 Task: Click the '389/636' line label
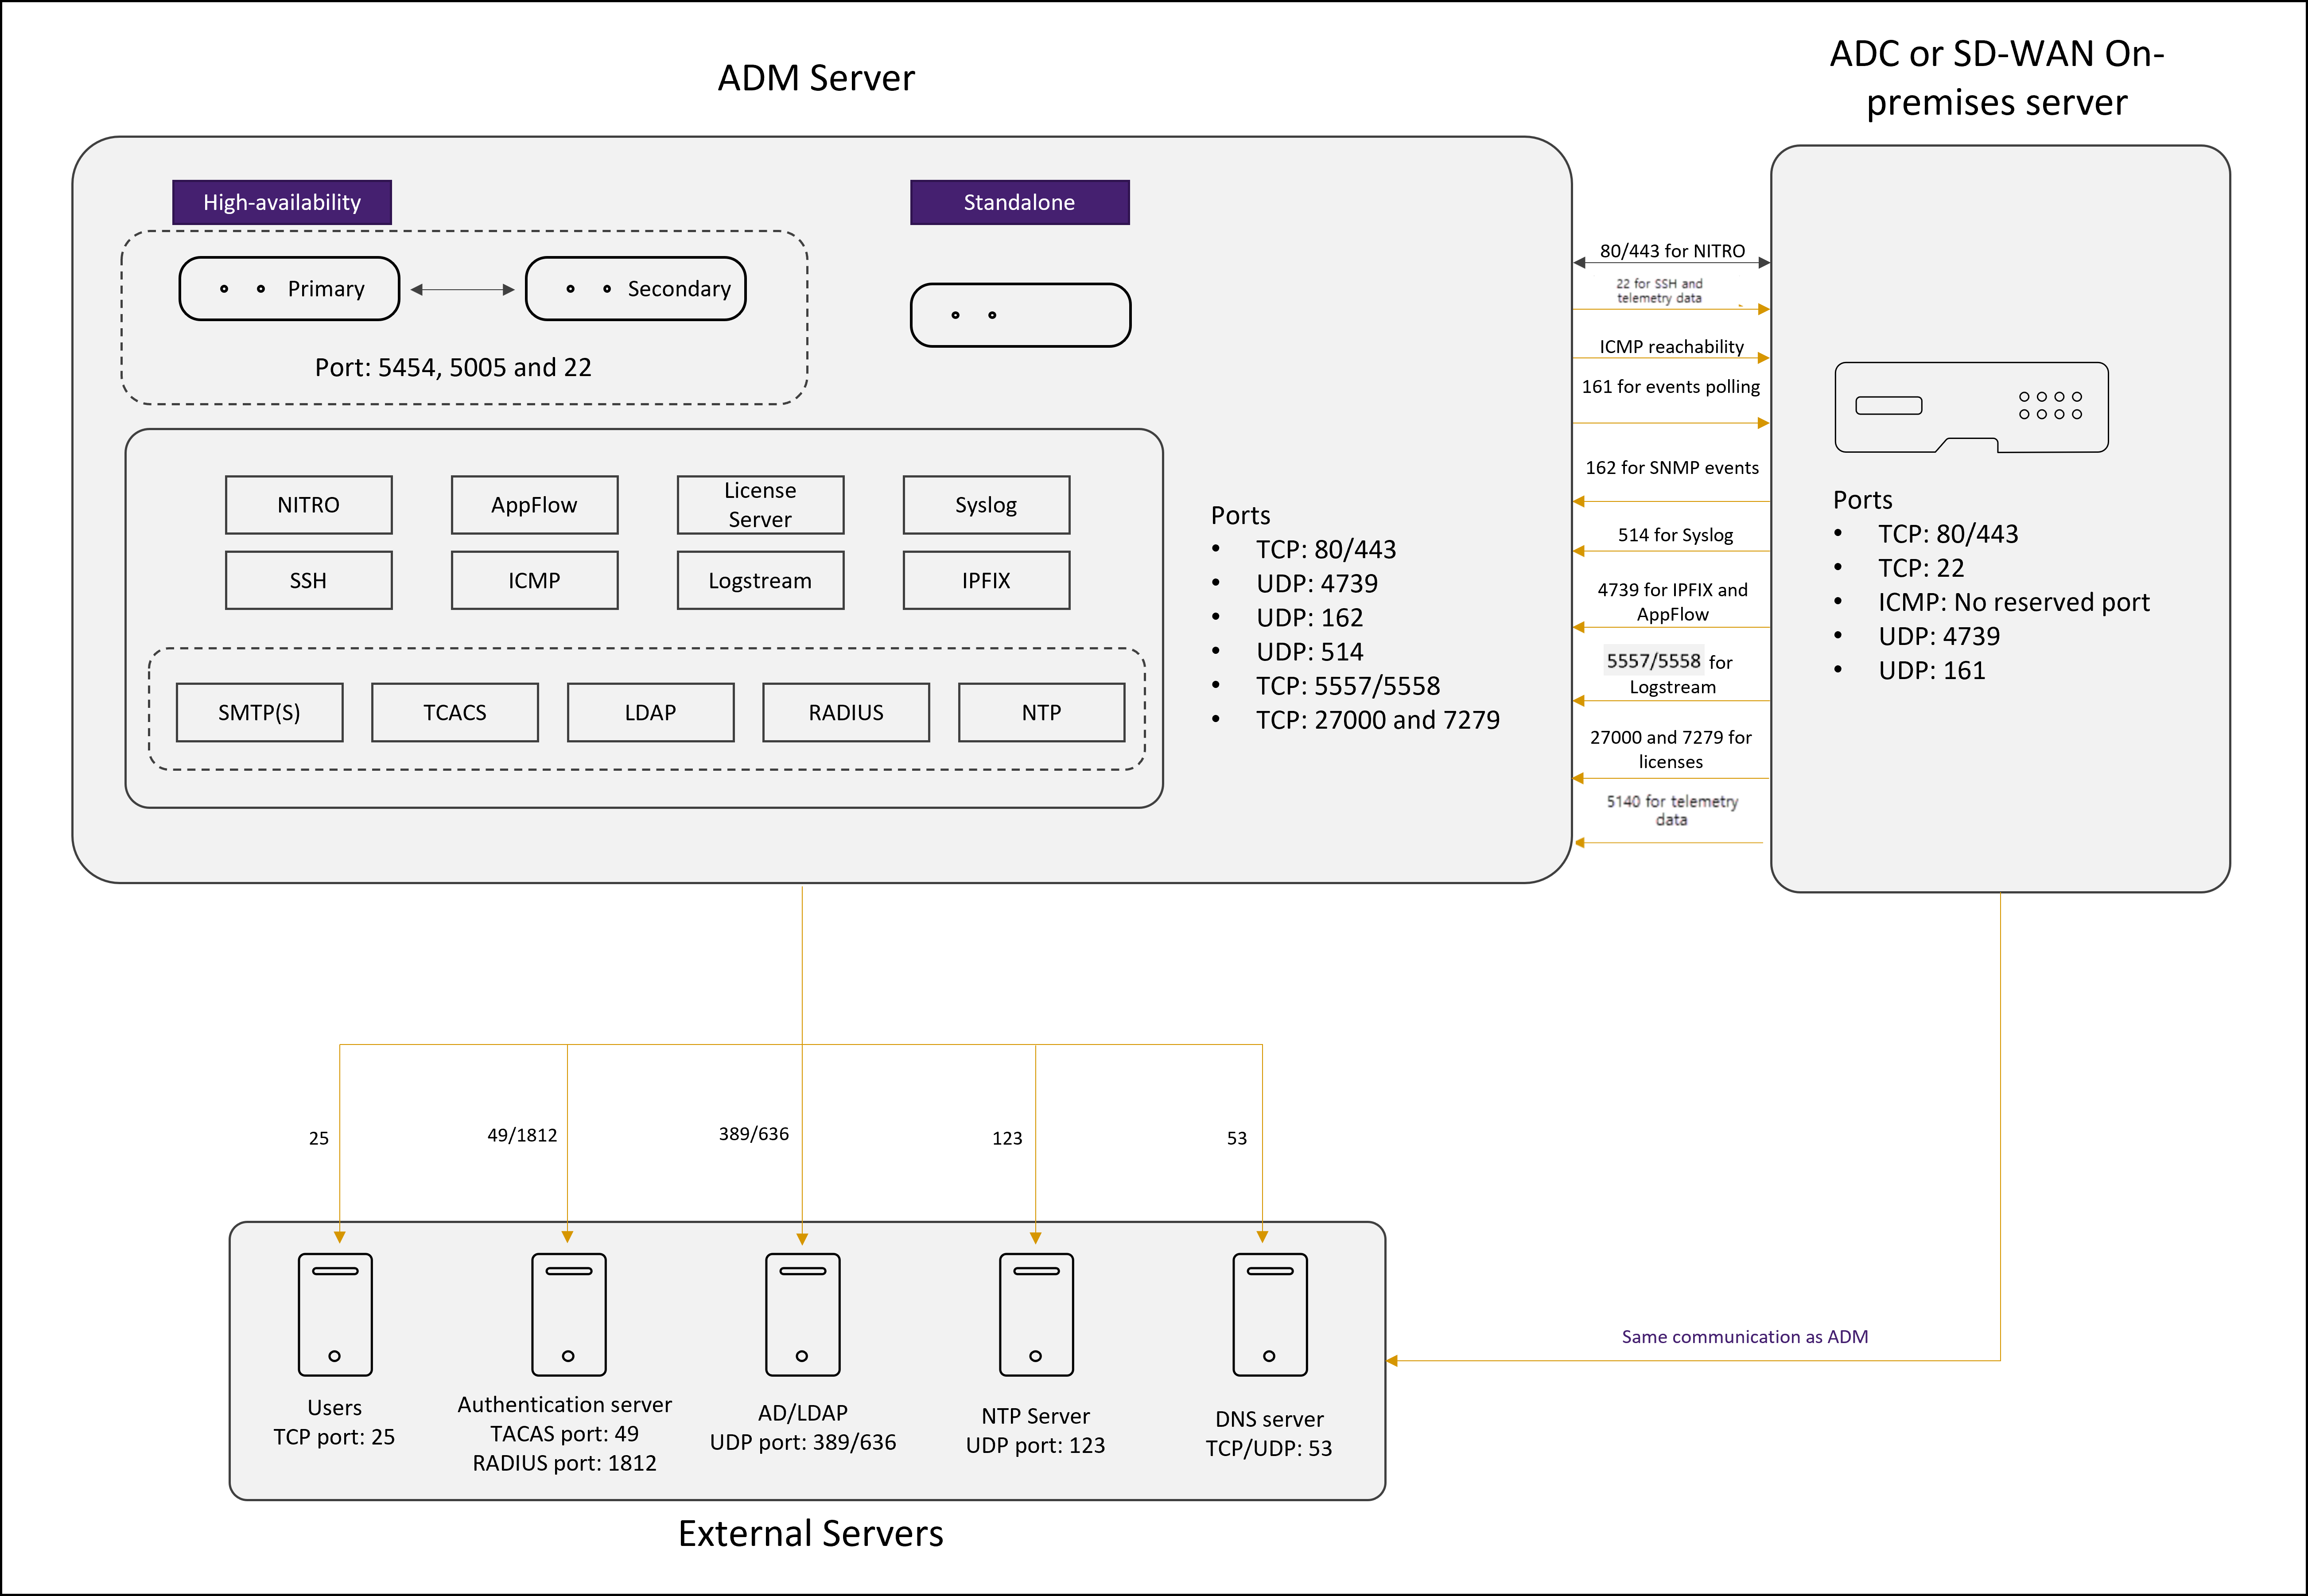pyautogui.click(x=754, y=1133)
